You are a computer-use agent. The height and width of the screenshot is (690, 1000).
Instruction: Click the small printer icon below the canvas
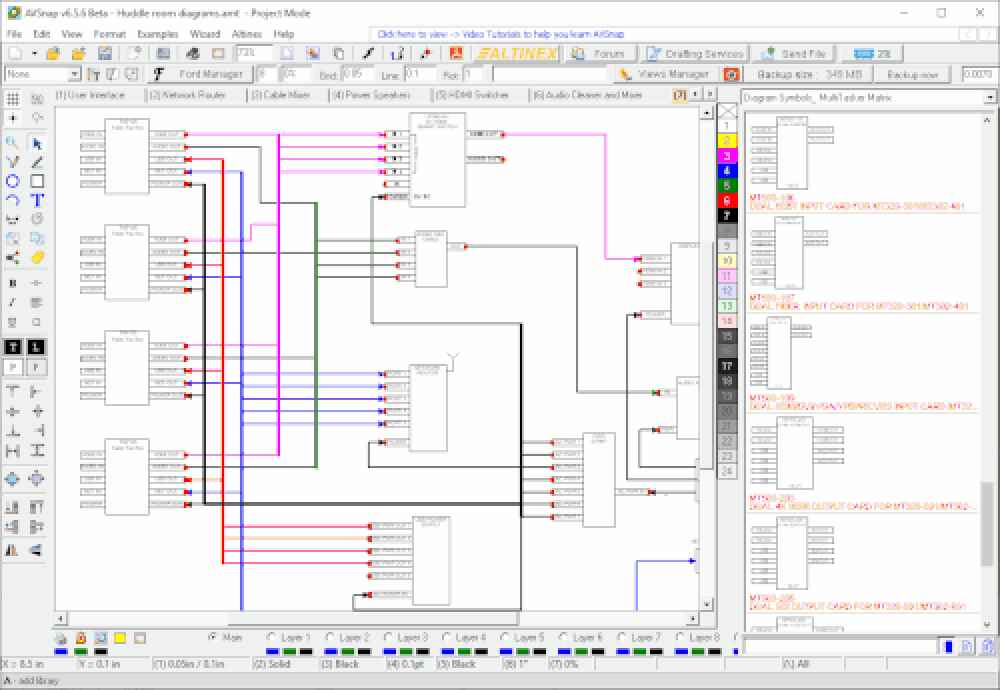(61, 638)
